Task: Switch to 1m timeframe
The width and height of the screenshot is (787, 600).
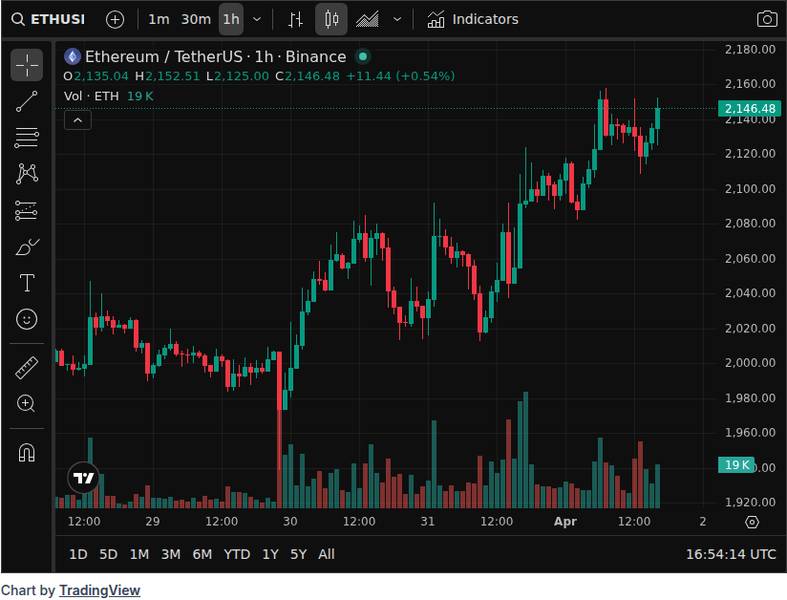Action: point(159,20)
